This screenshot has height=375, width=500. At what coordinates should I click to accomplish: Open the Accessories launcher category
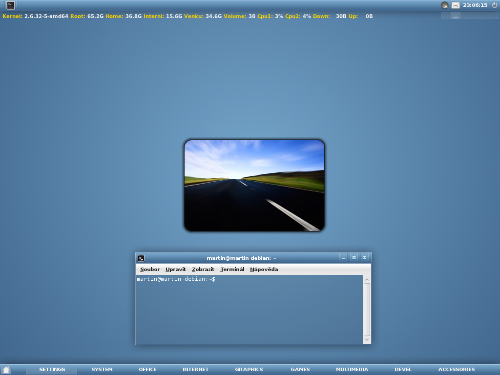pos(457,369)
